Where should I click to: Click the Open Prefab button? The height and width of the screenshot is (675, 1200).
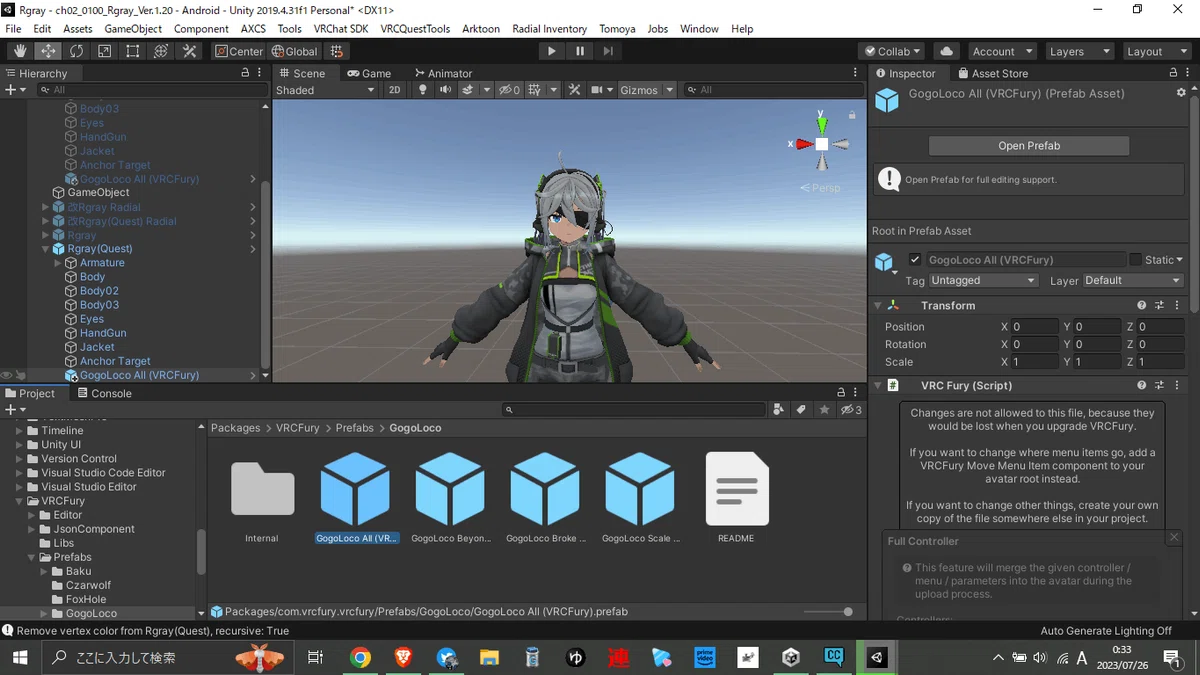point(1029,145)
